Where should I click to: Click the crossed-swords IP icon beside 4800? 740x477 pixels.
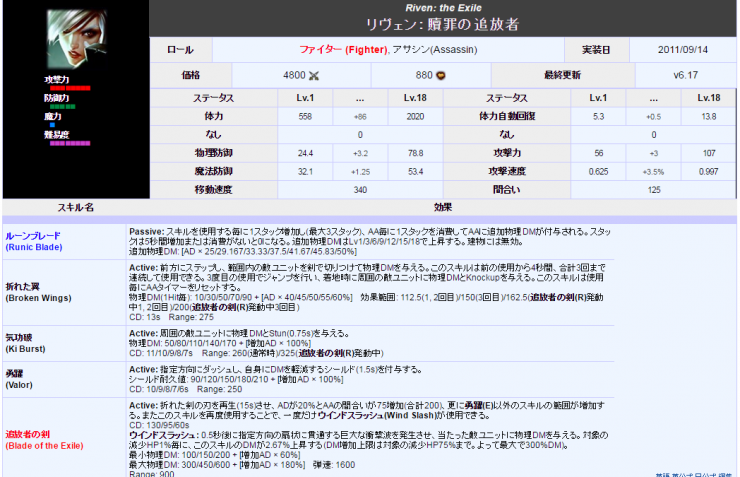pyautogui.click(x=314, y=75)
